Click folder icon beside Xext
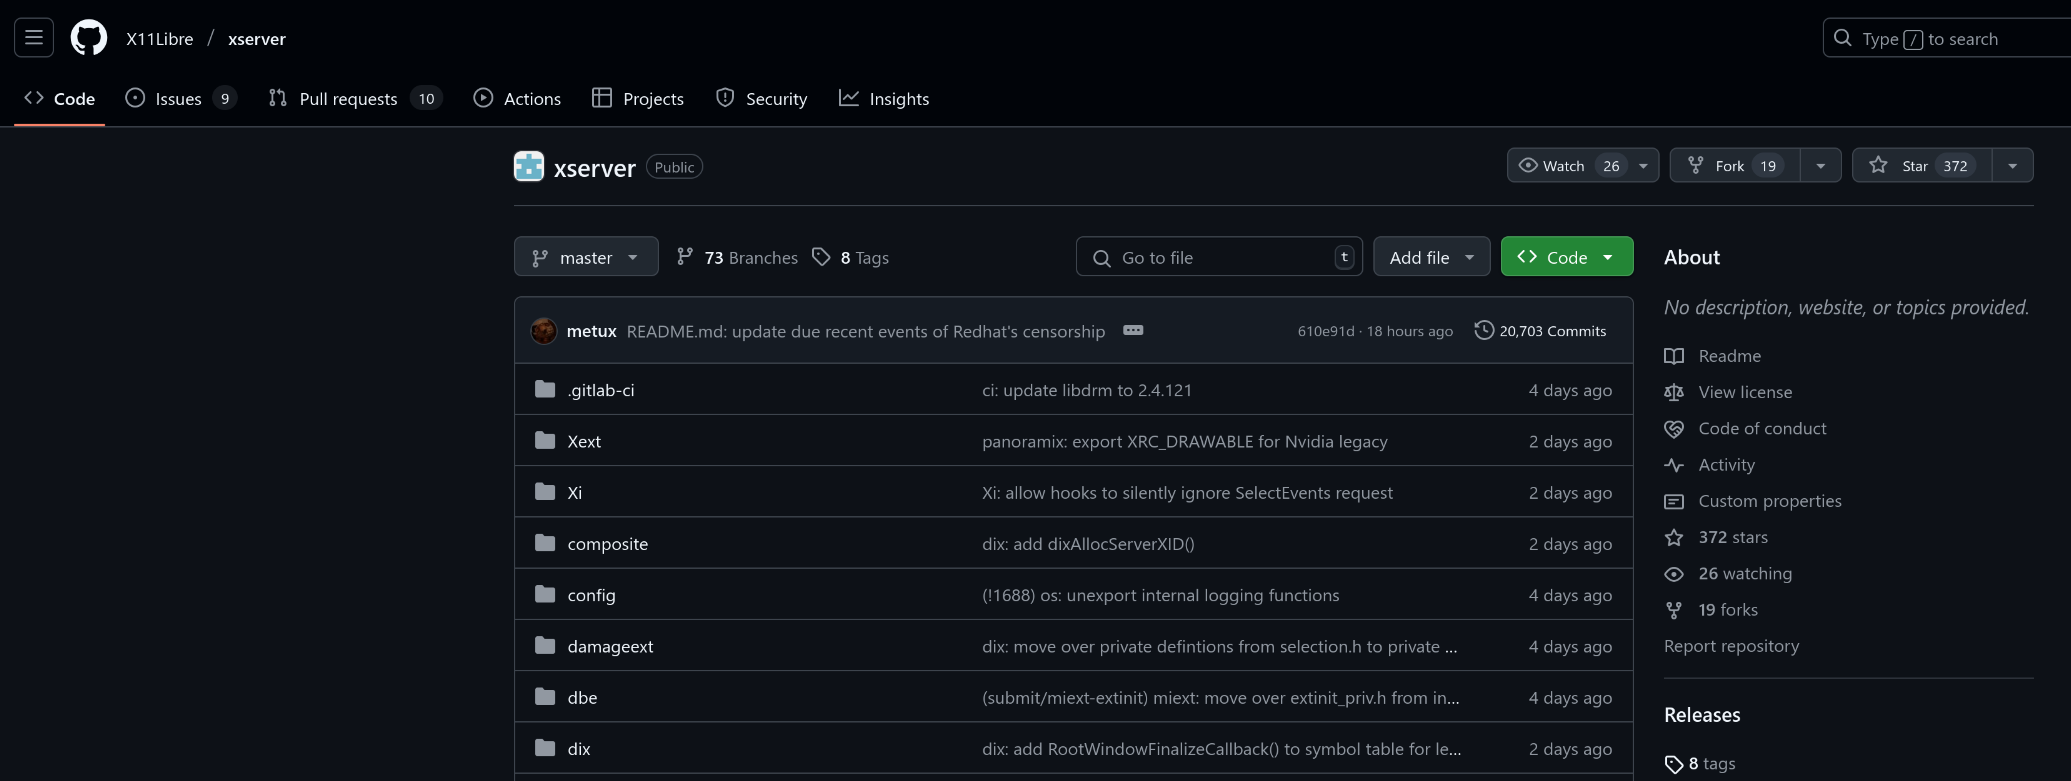 545,440
